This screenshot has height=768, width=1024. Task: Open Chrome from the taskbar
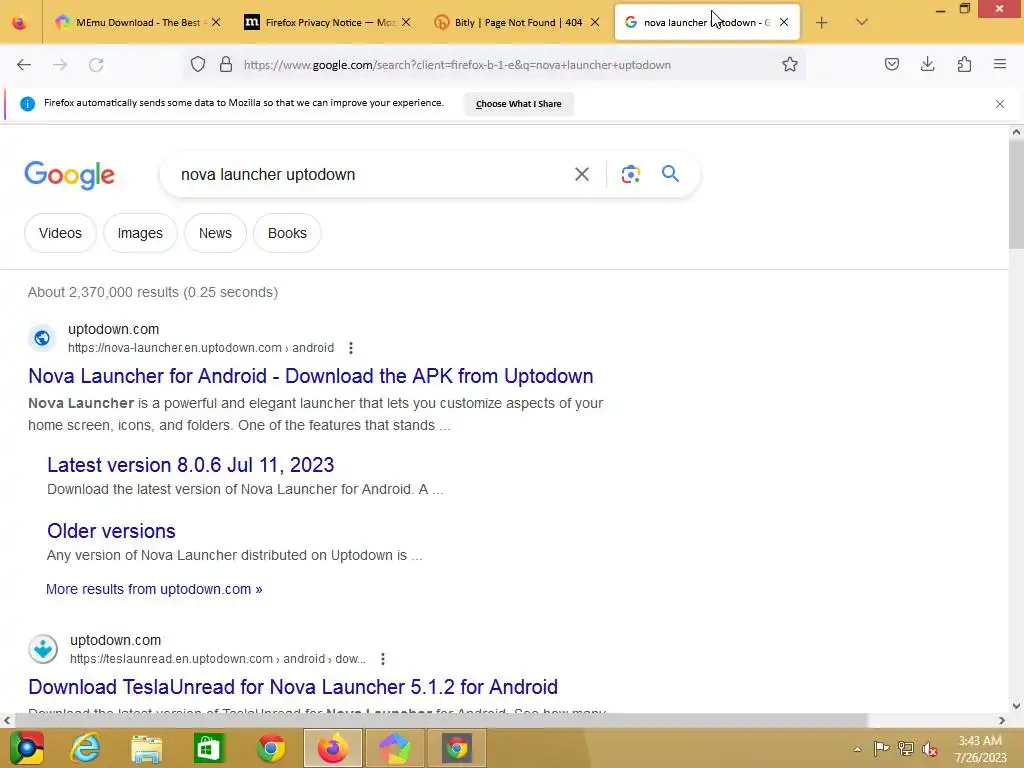pyautogui.click(x=270, y=748)
